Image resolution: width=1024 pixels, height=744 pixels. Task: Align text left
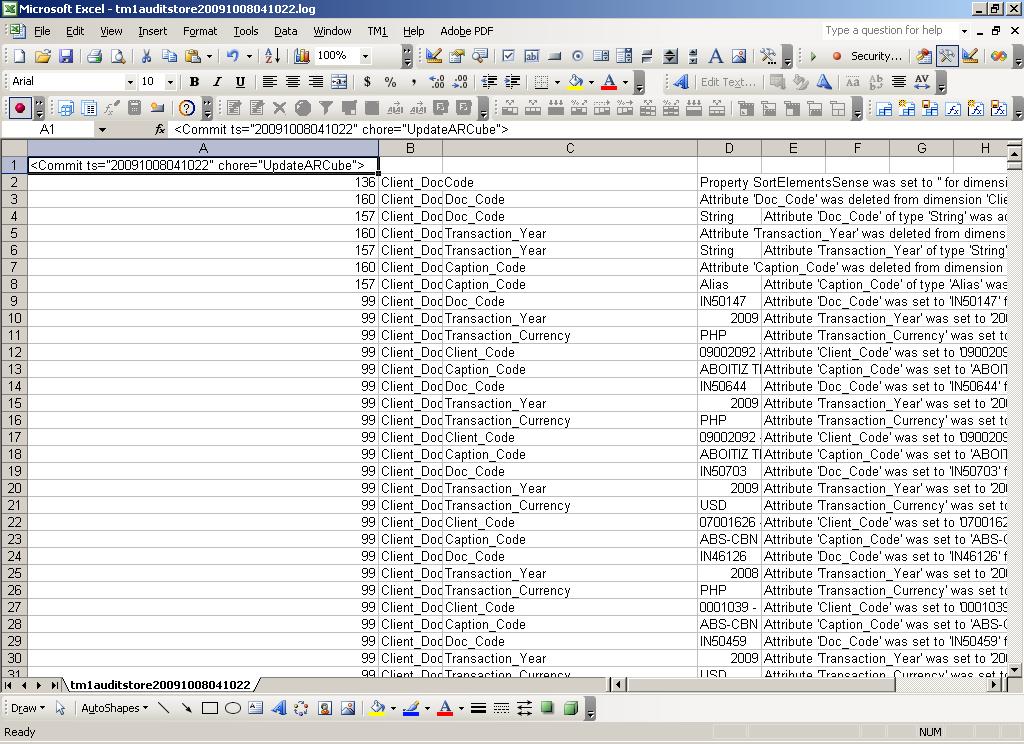269,82
